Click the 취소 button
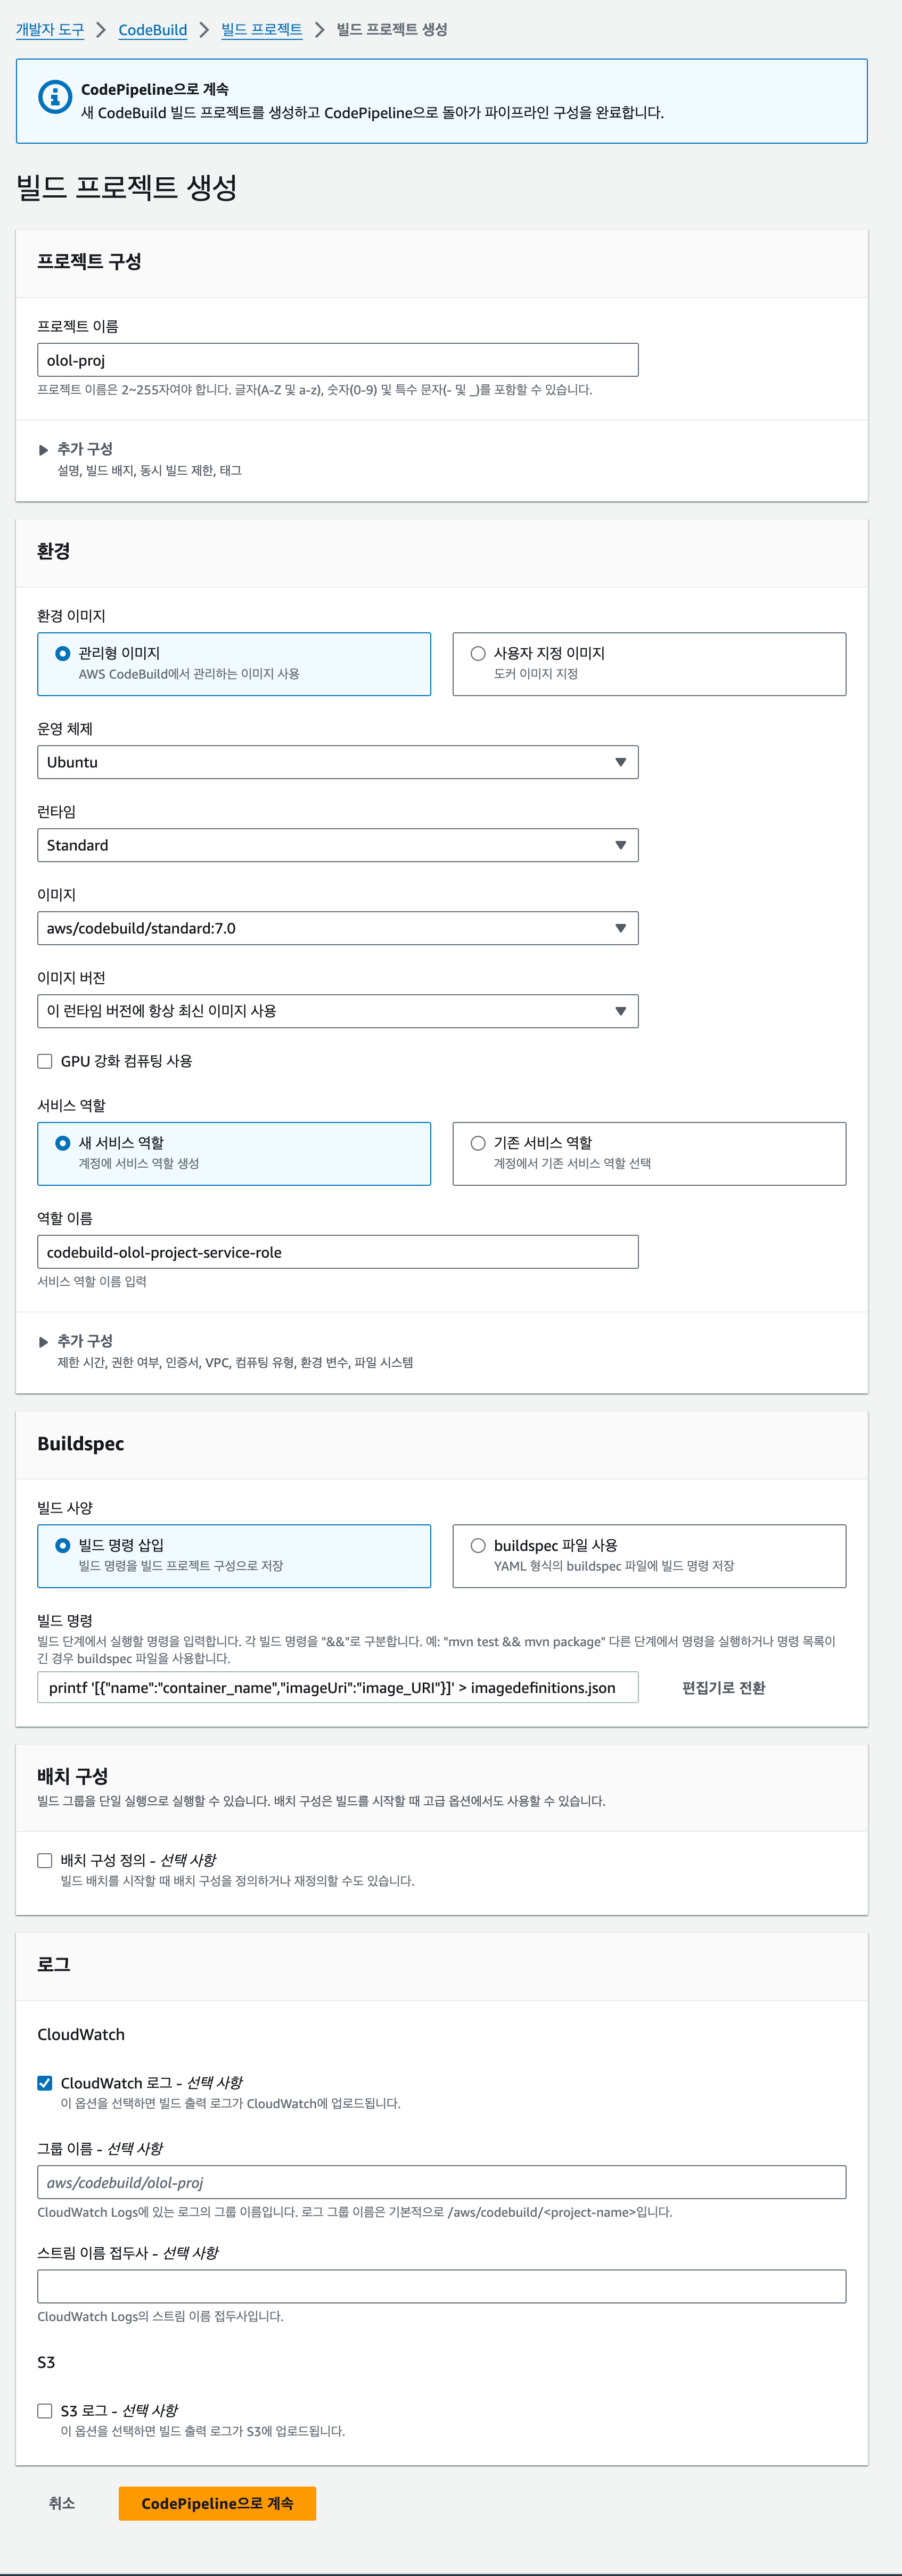The image size is (902, 2576). (62, 2503)
